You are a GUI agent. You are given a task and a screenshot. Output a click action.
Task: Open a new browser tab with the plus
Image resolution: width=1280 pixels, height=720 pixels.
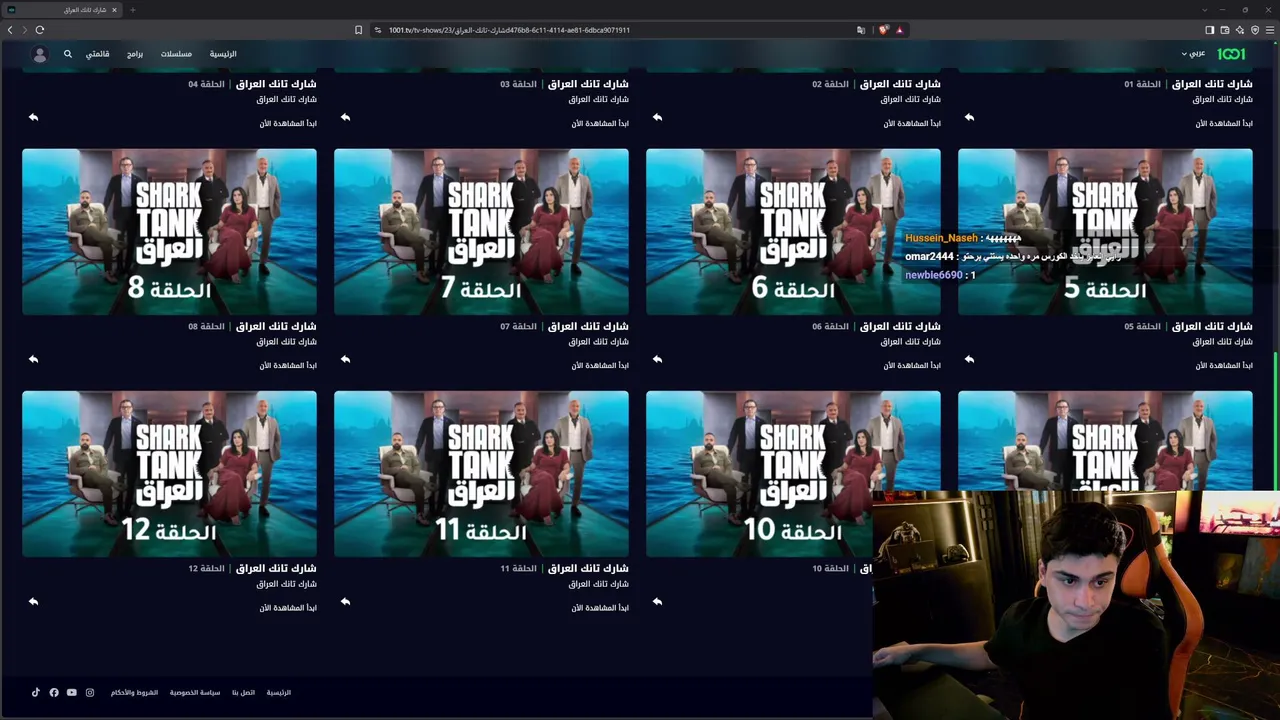pos(132,10)
